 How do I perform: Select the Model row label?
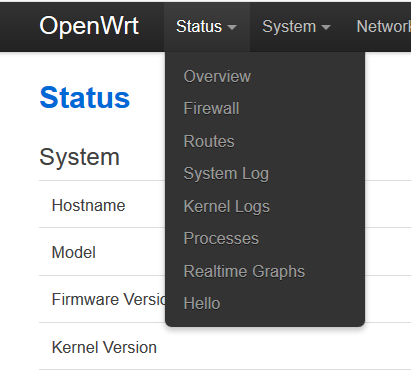tap(74, 252)
